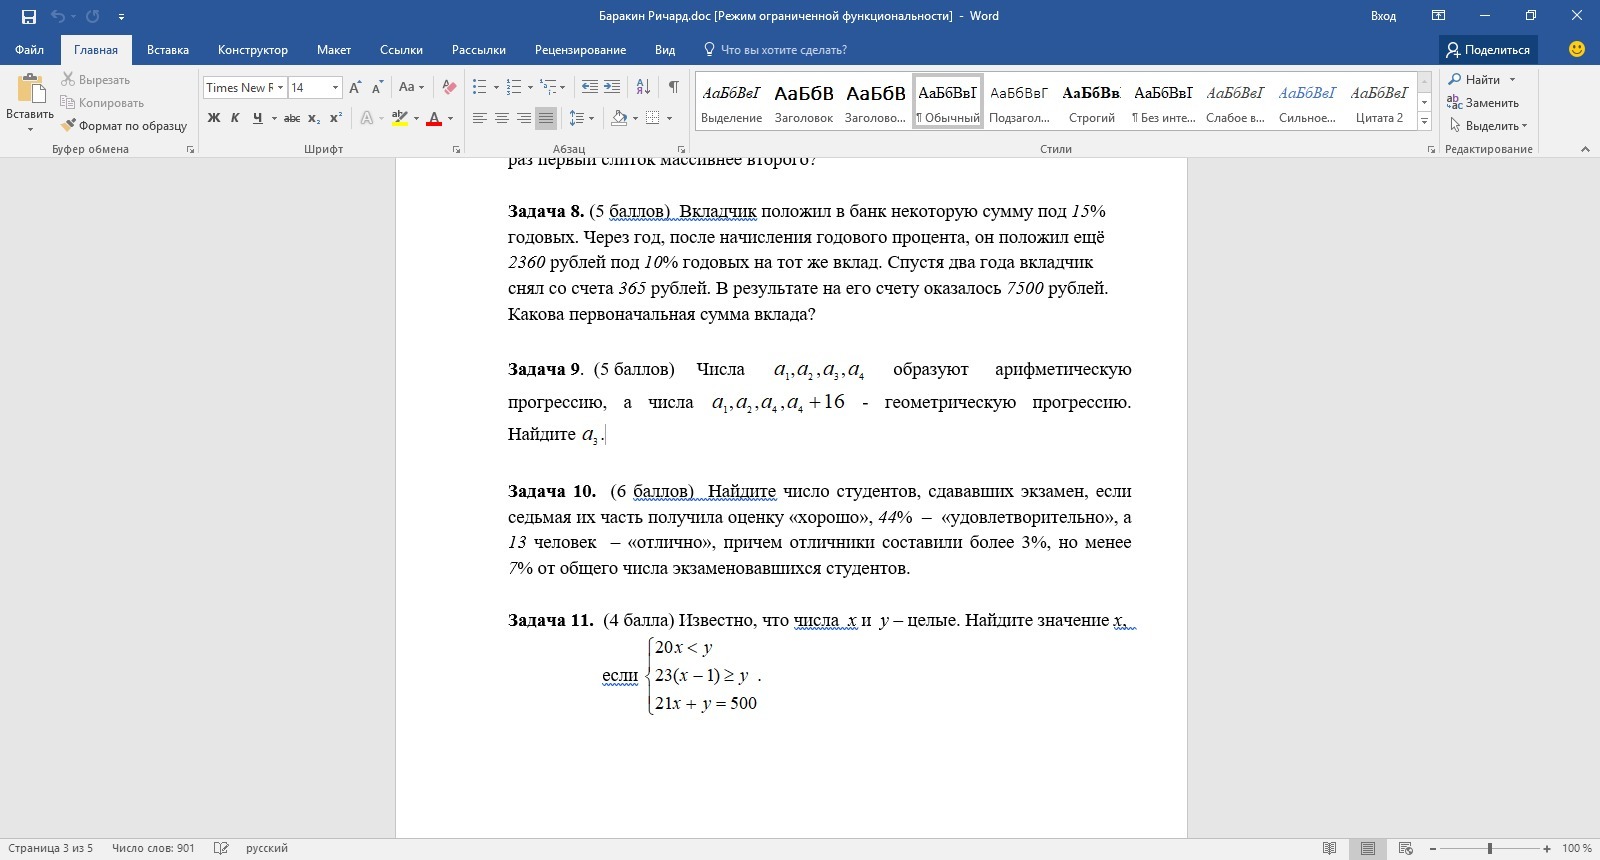Click the Поделиться share button
Image resolution: width=1600 pixels, height=860 pixels.
1488,50
